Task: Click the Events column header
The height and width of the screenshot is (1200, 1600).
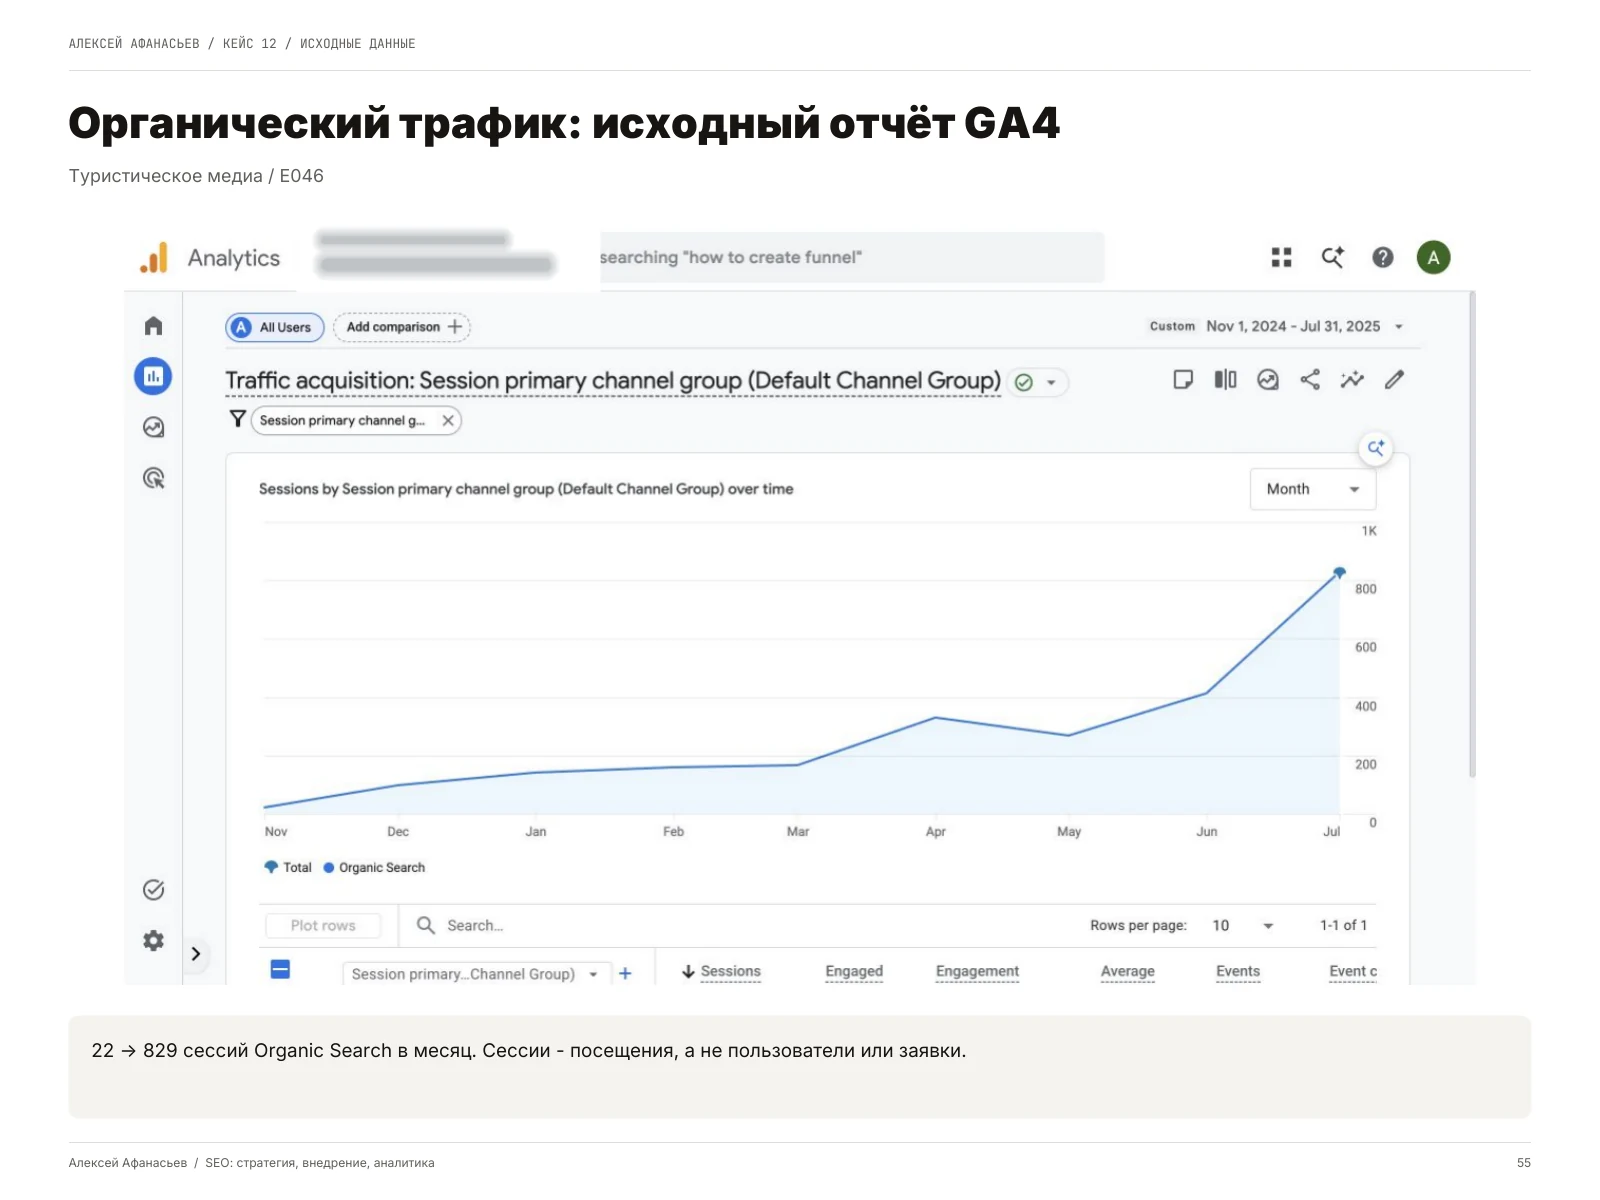Action: point(1238,971)
